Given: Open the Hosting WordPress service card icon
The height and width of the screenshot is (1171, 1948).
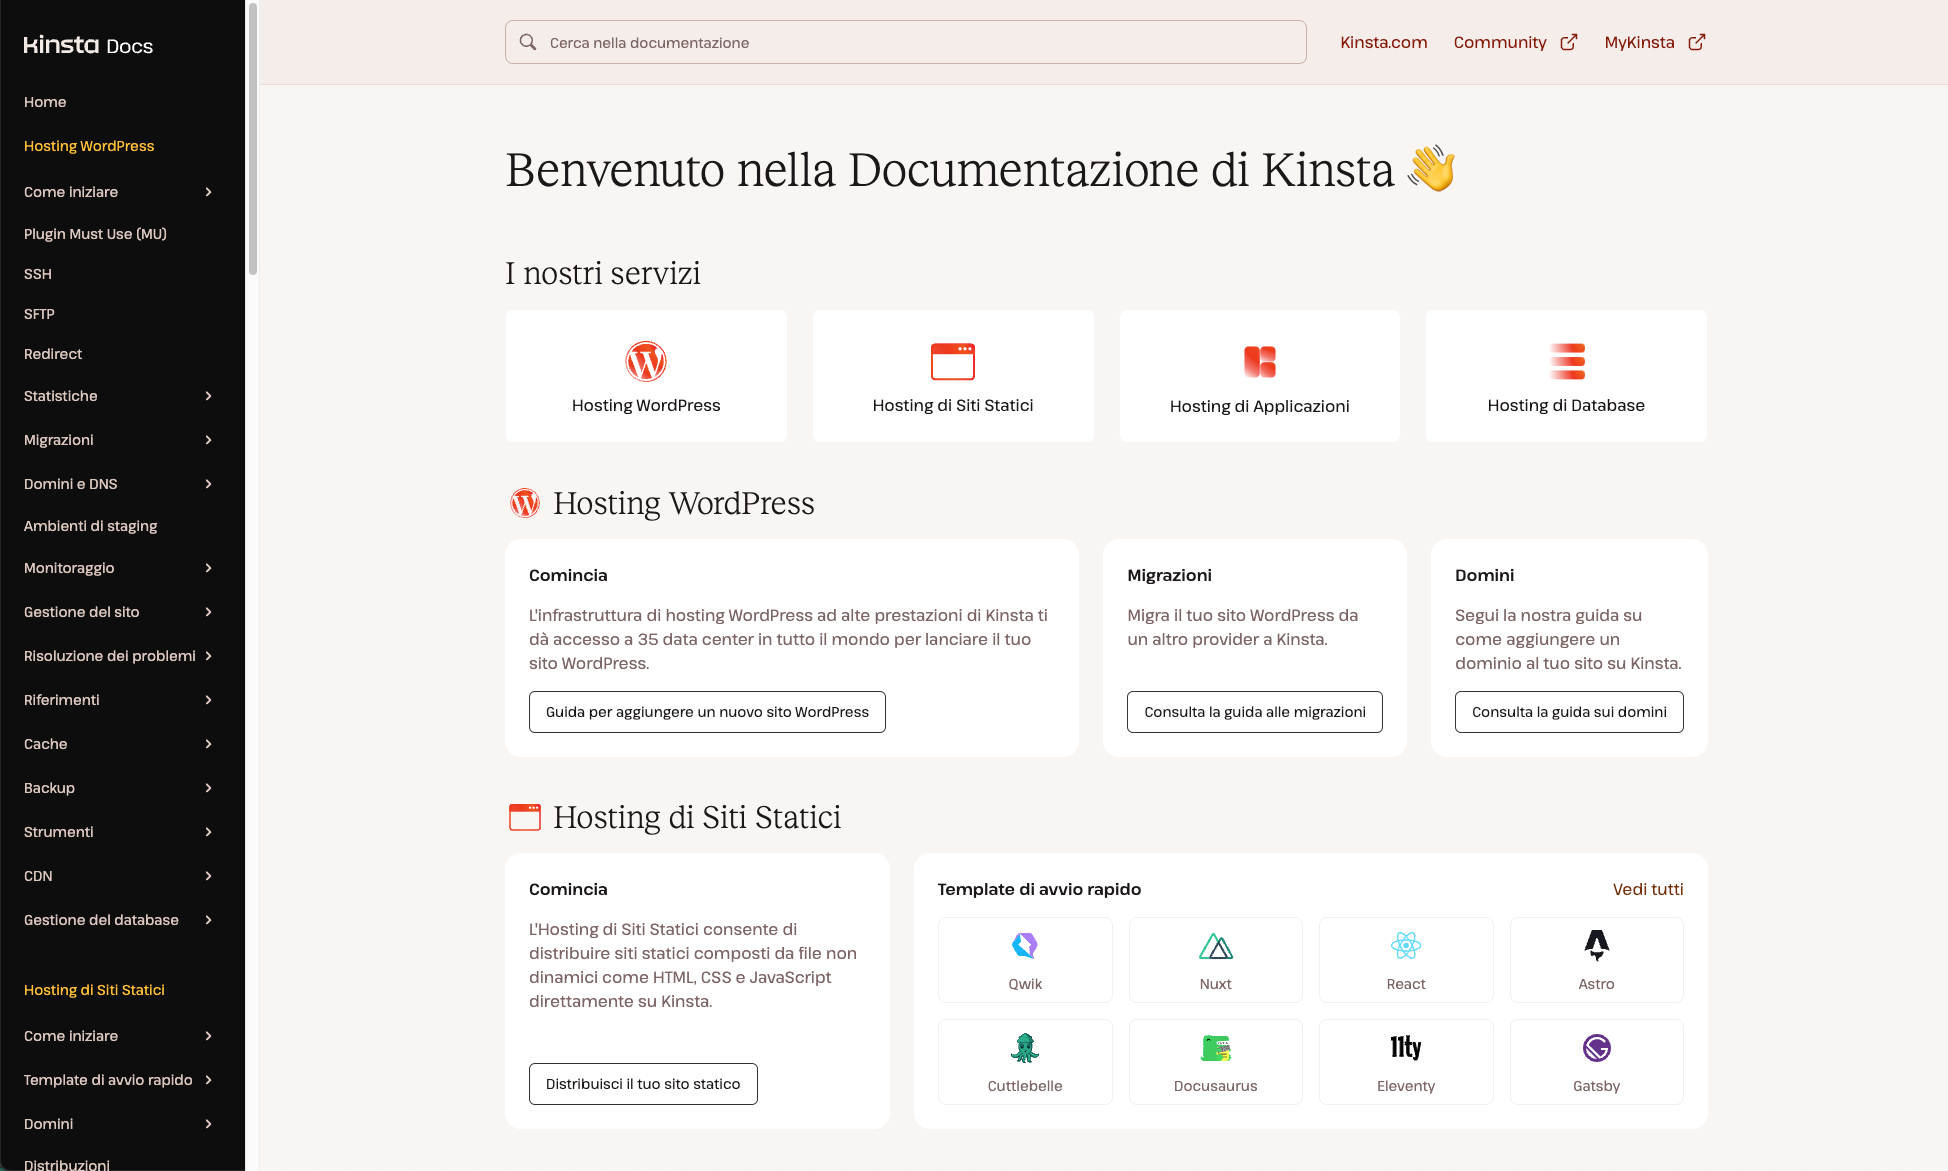Looking at the screenshot, I should point(645,362).
